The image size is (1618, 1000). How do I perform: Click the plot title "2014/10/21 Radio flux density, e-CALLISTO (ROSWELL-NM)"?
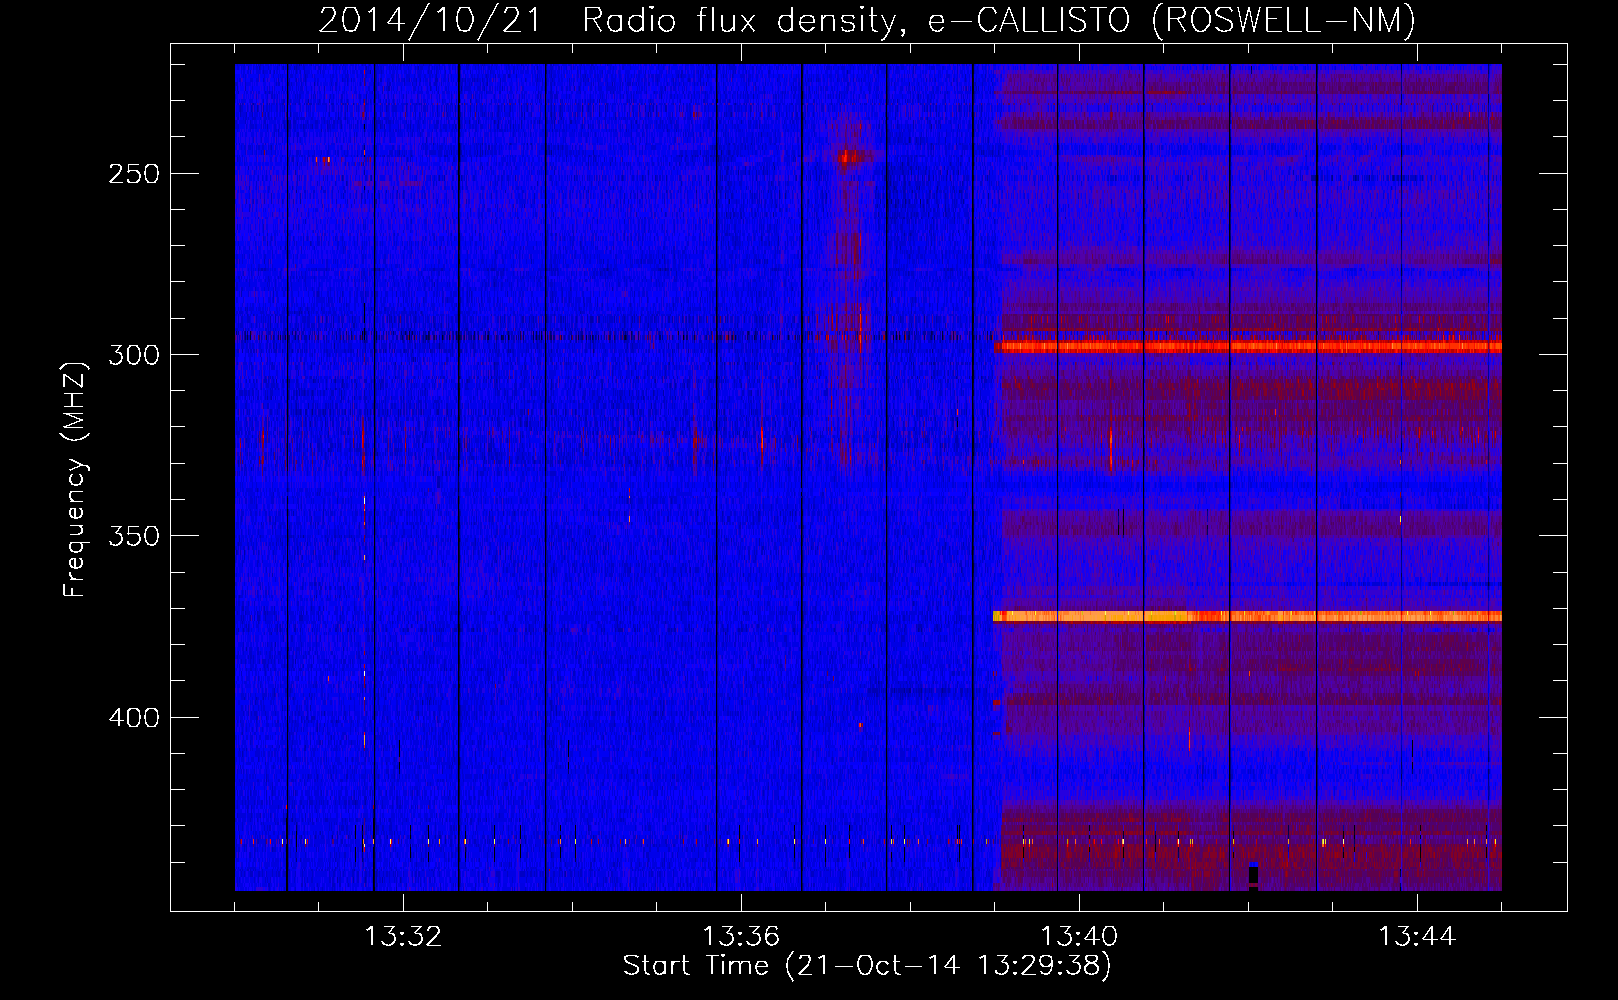point(867,20)
